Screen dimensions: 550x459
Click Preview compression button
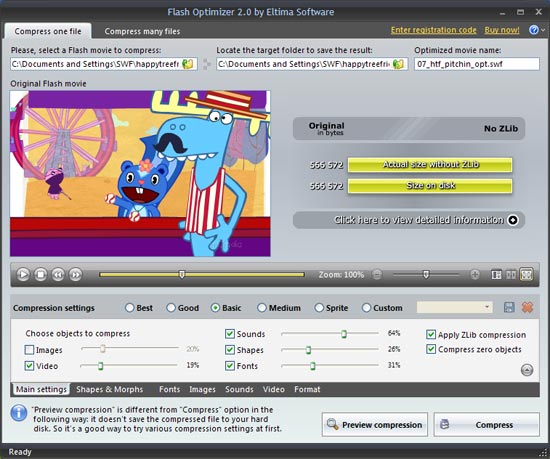[375, 424]
